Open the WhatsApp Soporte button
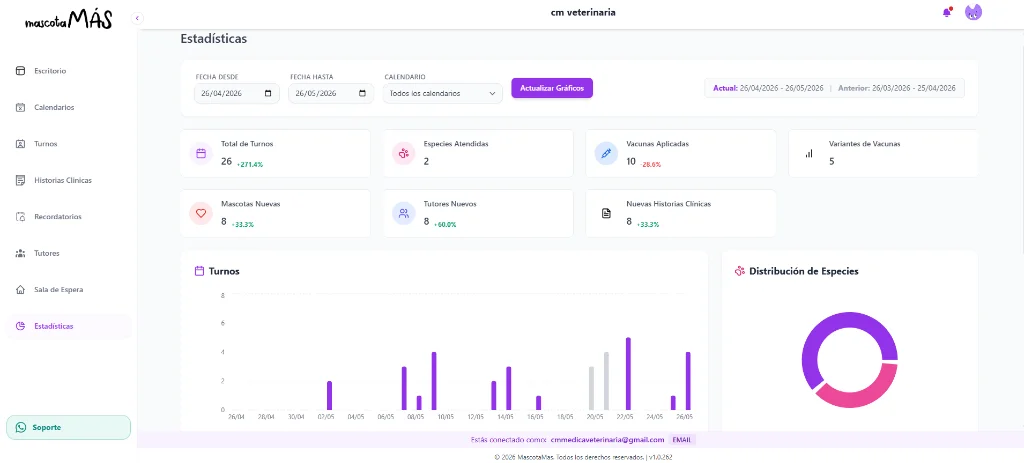Viewport: 1024px width, 463px height. point(69,428)
